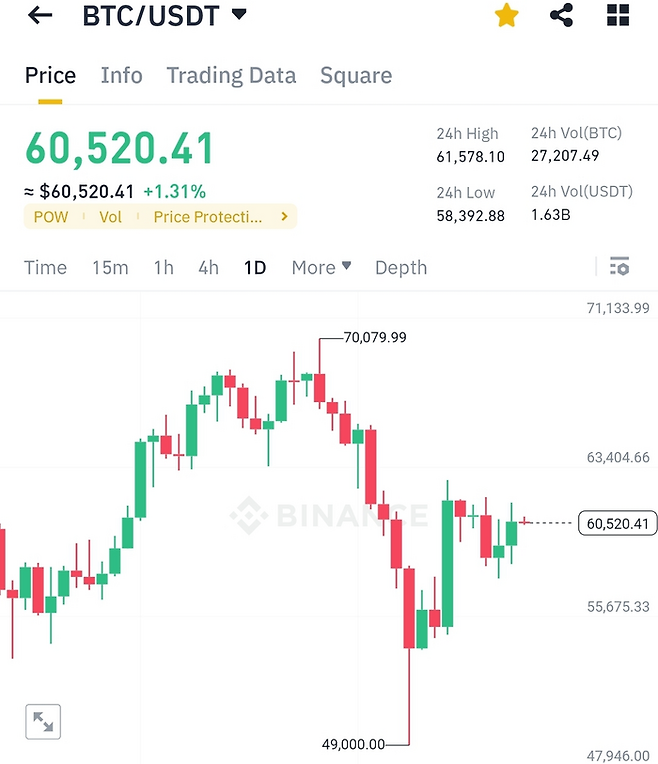Switch to the Info tab
The width and height of the screenshot is (658, 764).
121,76
